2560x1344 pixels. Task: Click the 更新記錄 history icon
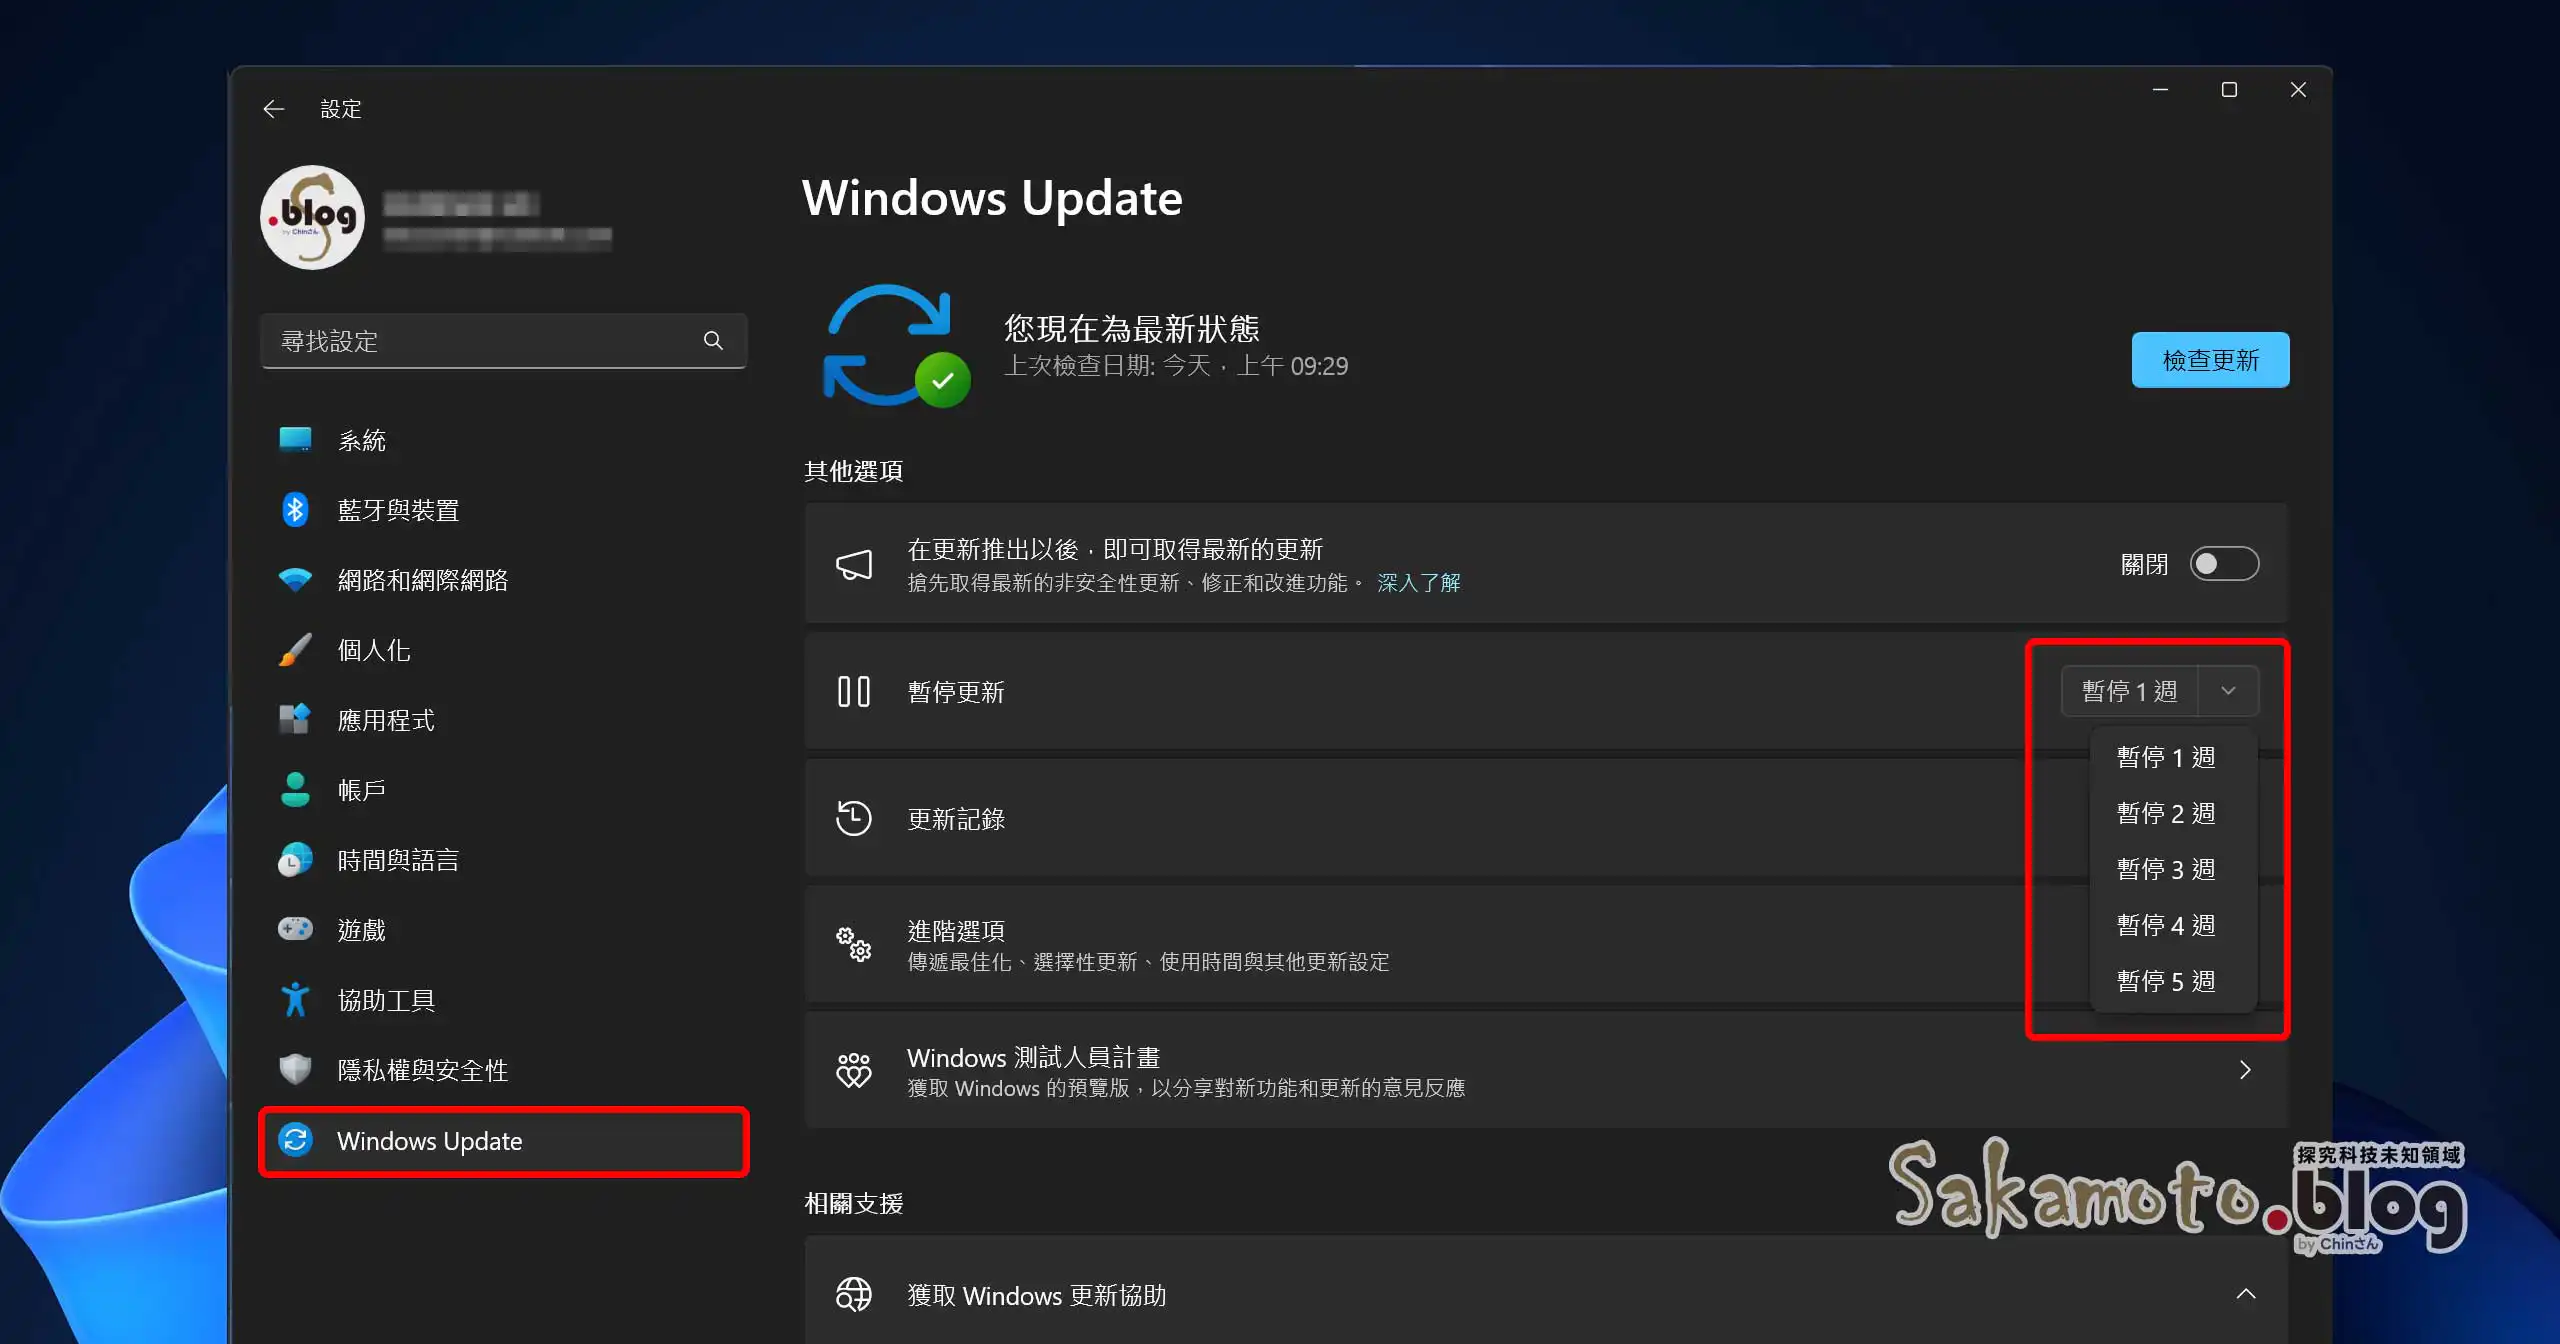(x=854, y=818)
